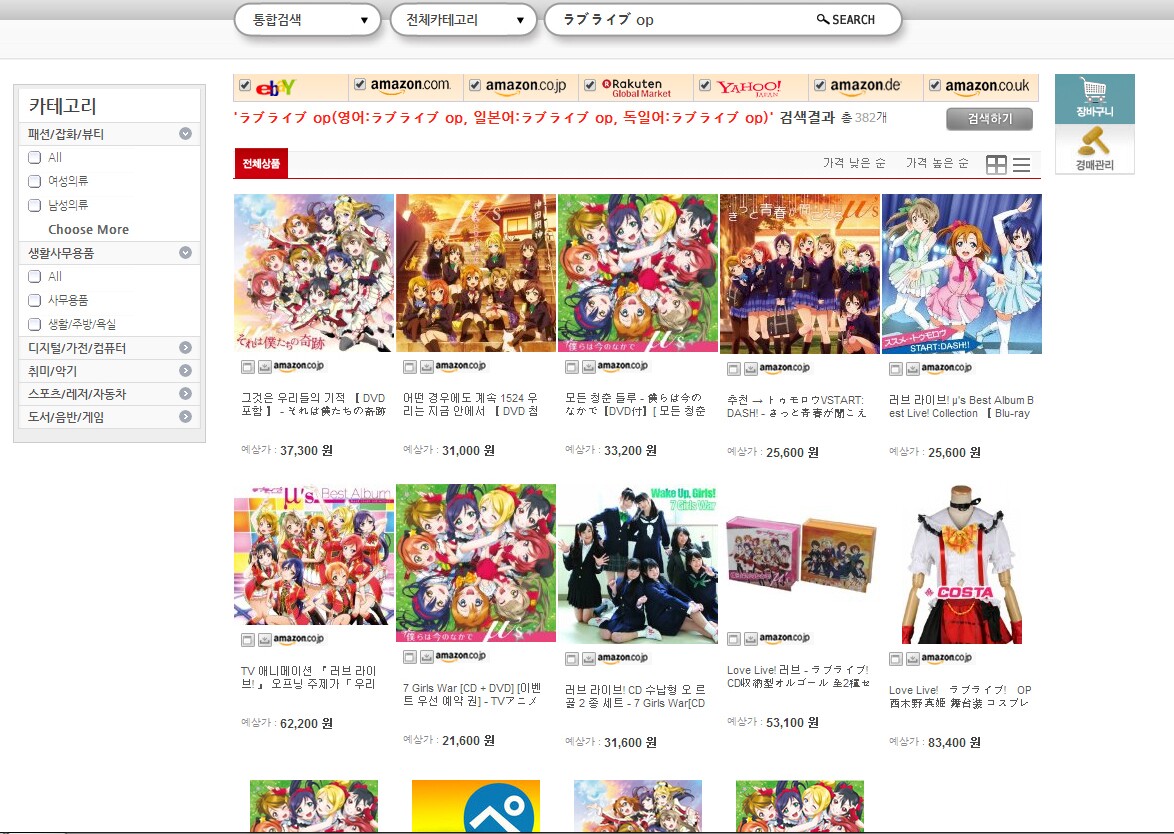Open the auction management gavel icon
The height and width of the screenshot is (834, 1174).
[1094, 149]
